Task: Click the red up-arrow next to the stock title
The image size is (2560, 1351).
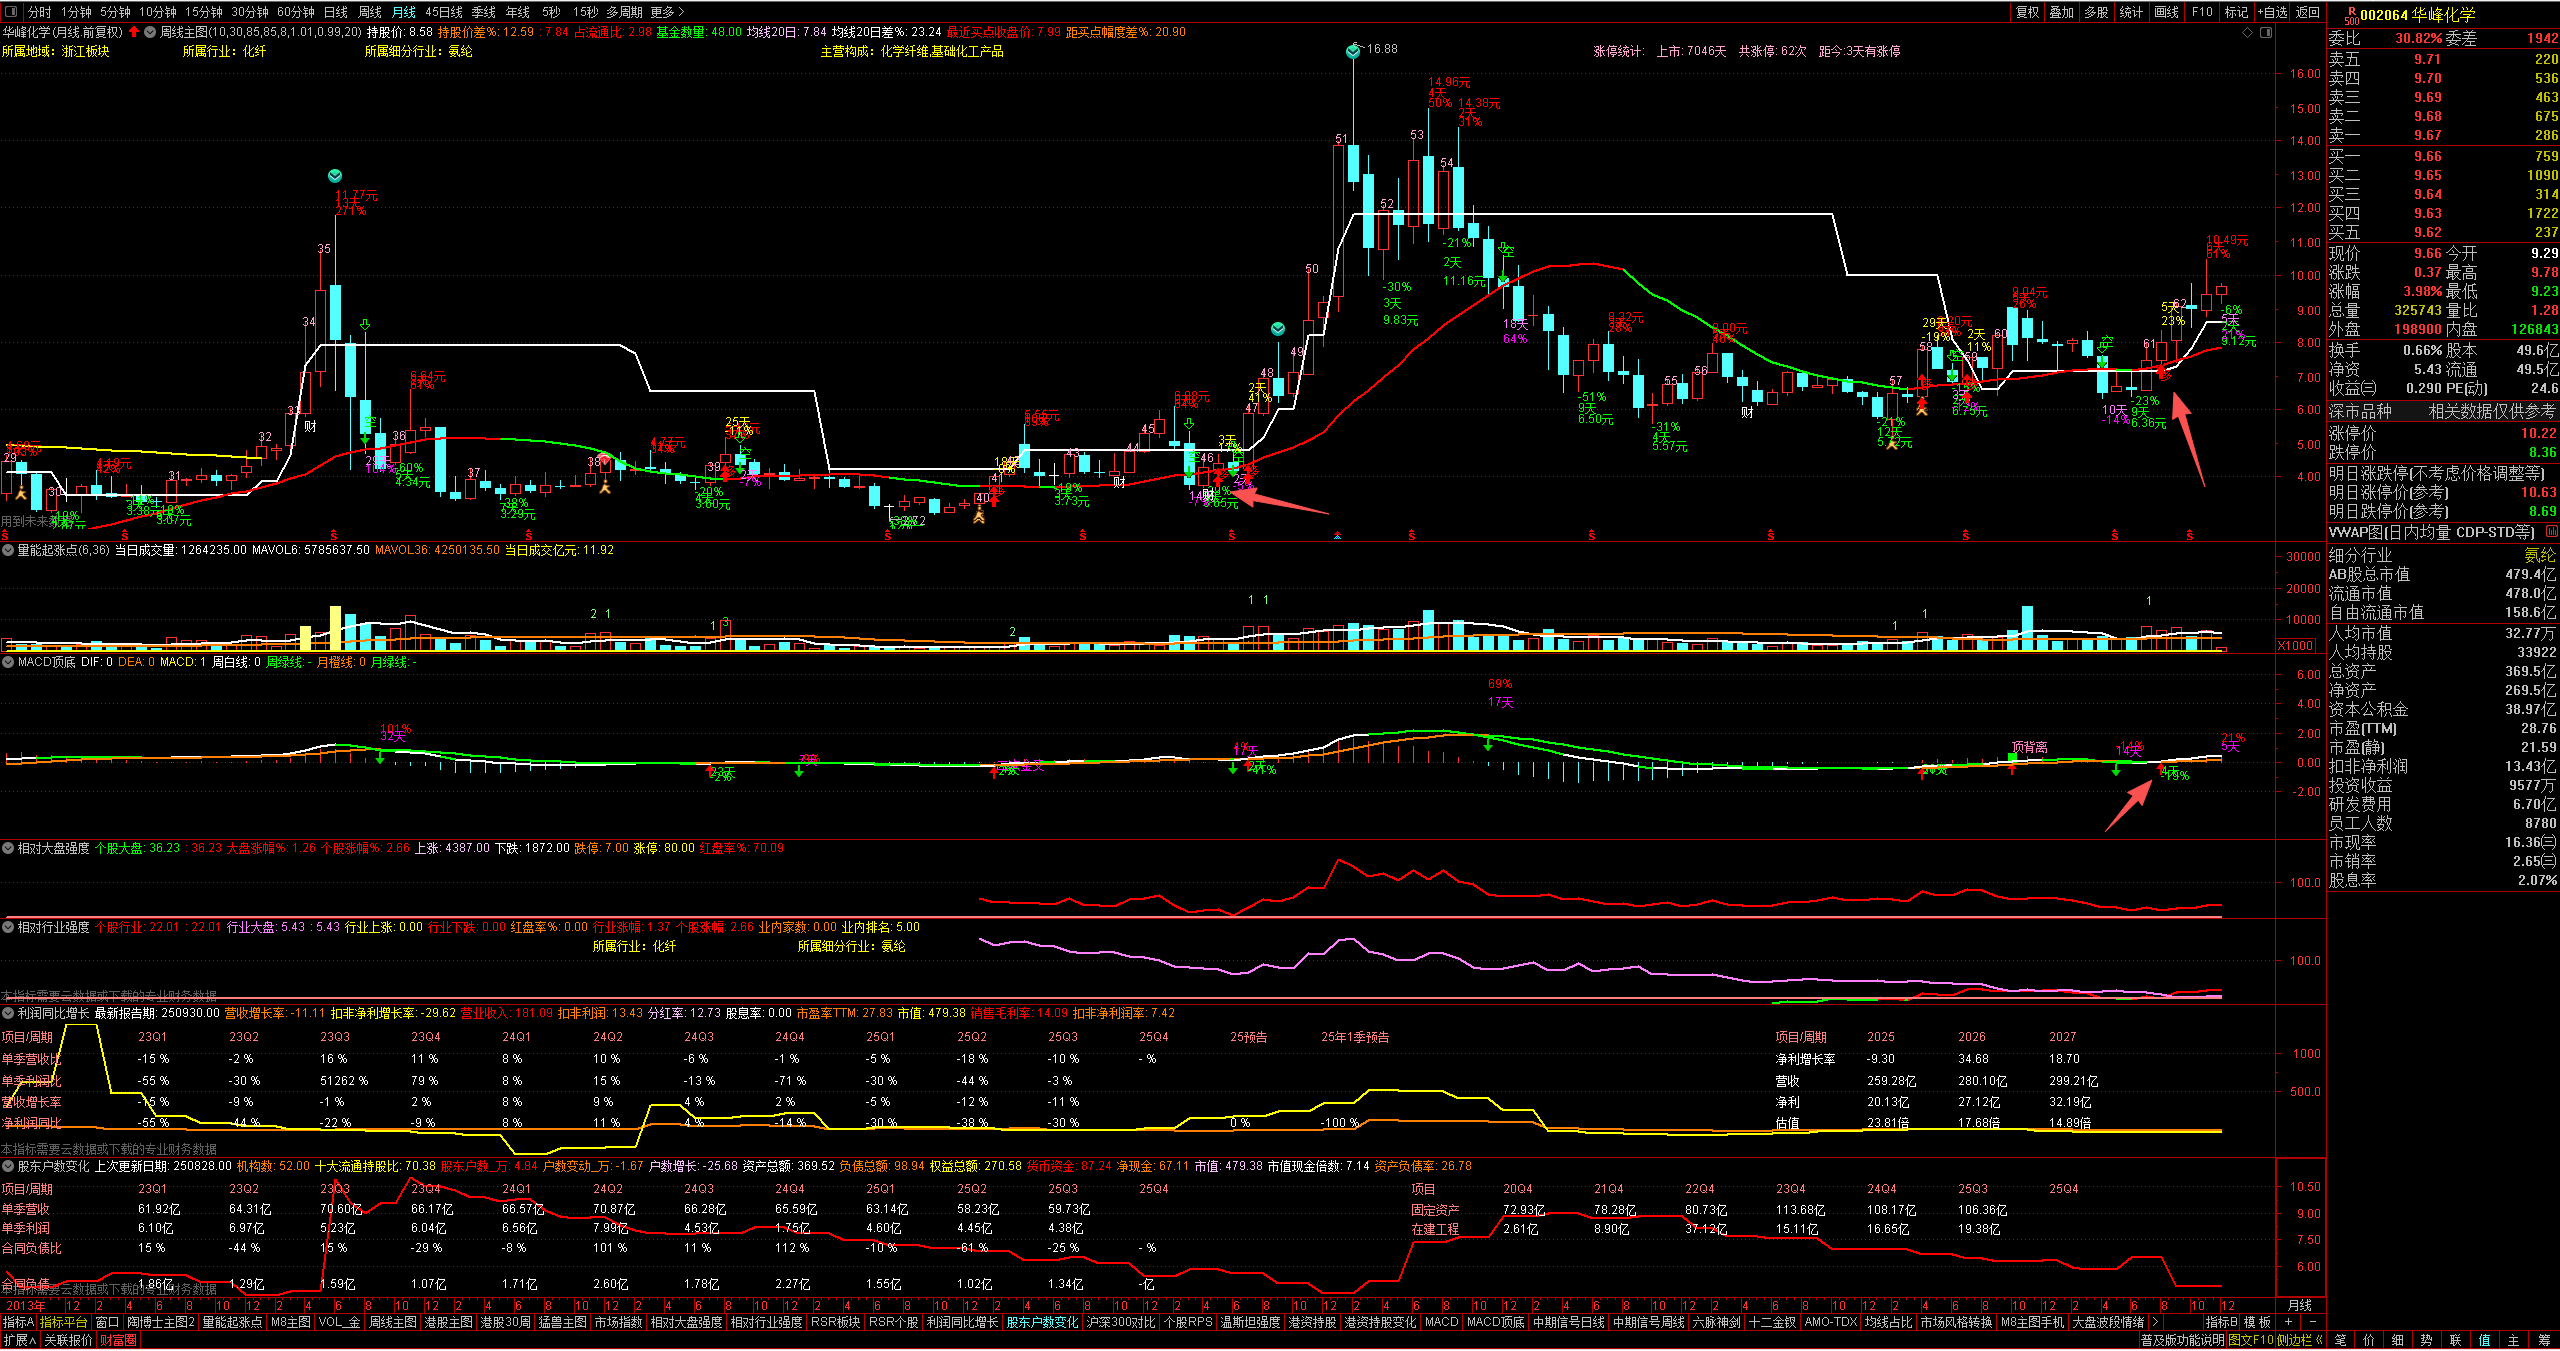Action: (134, 32)
